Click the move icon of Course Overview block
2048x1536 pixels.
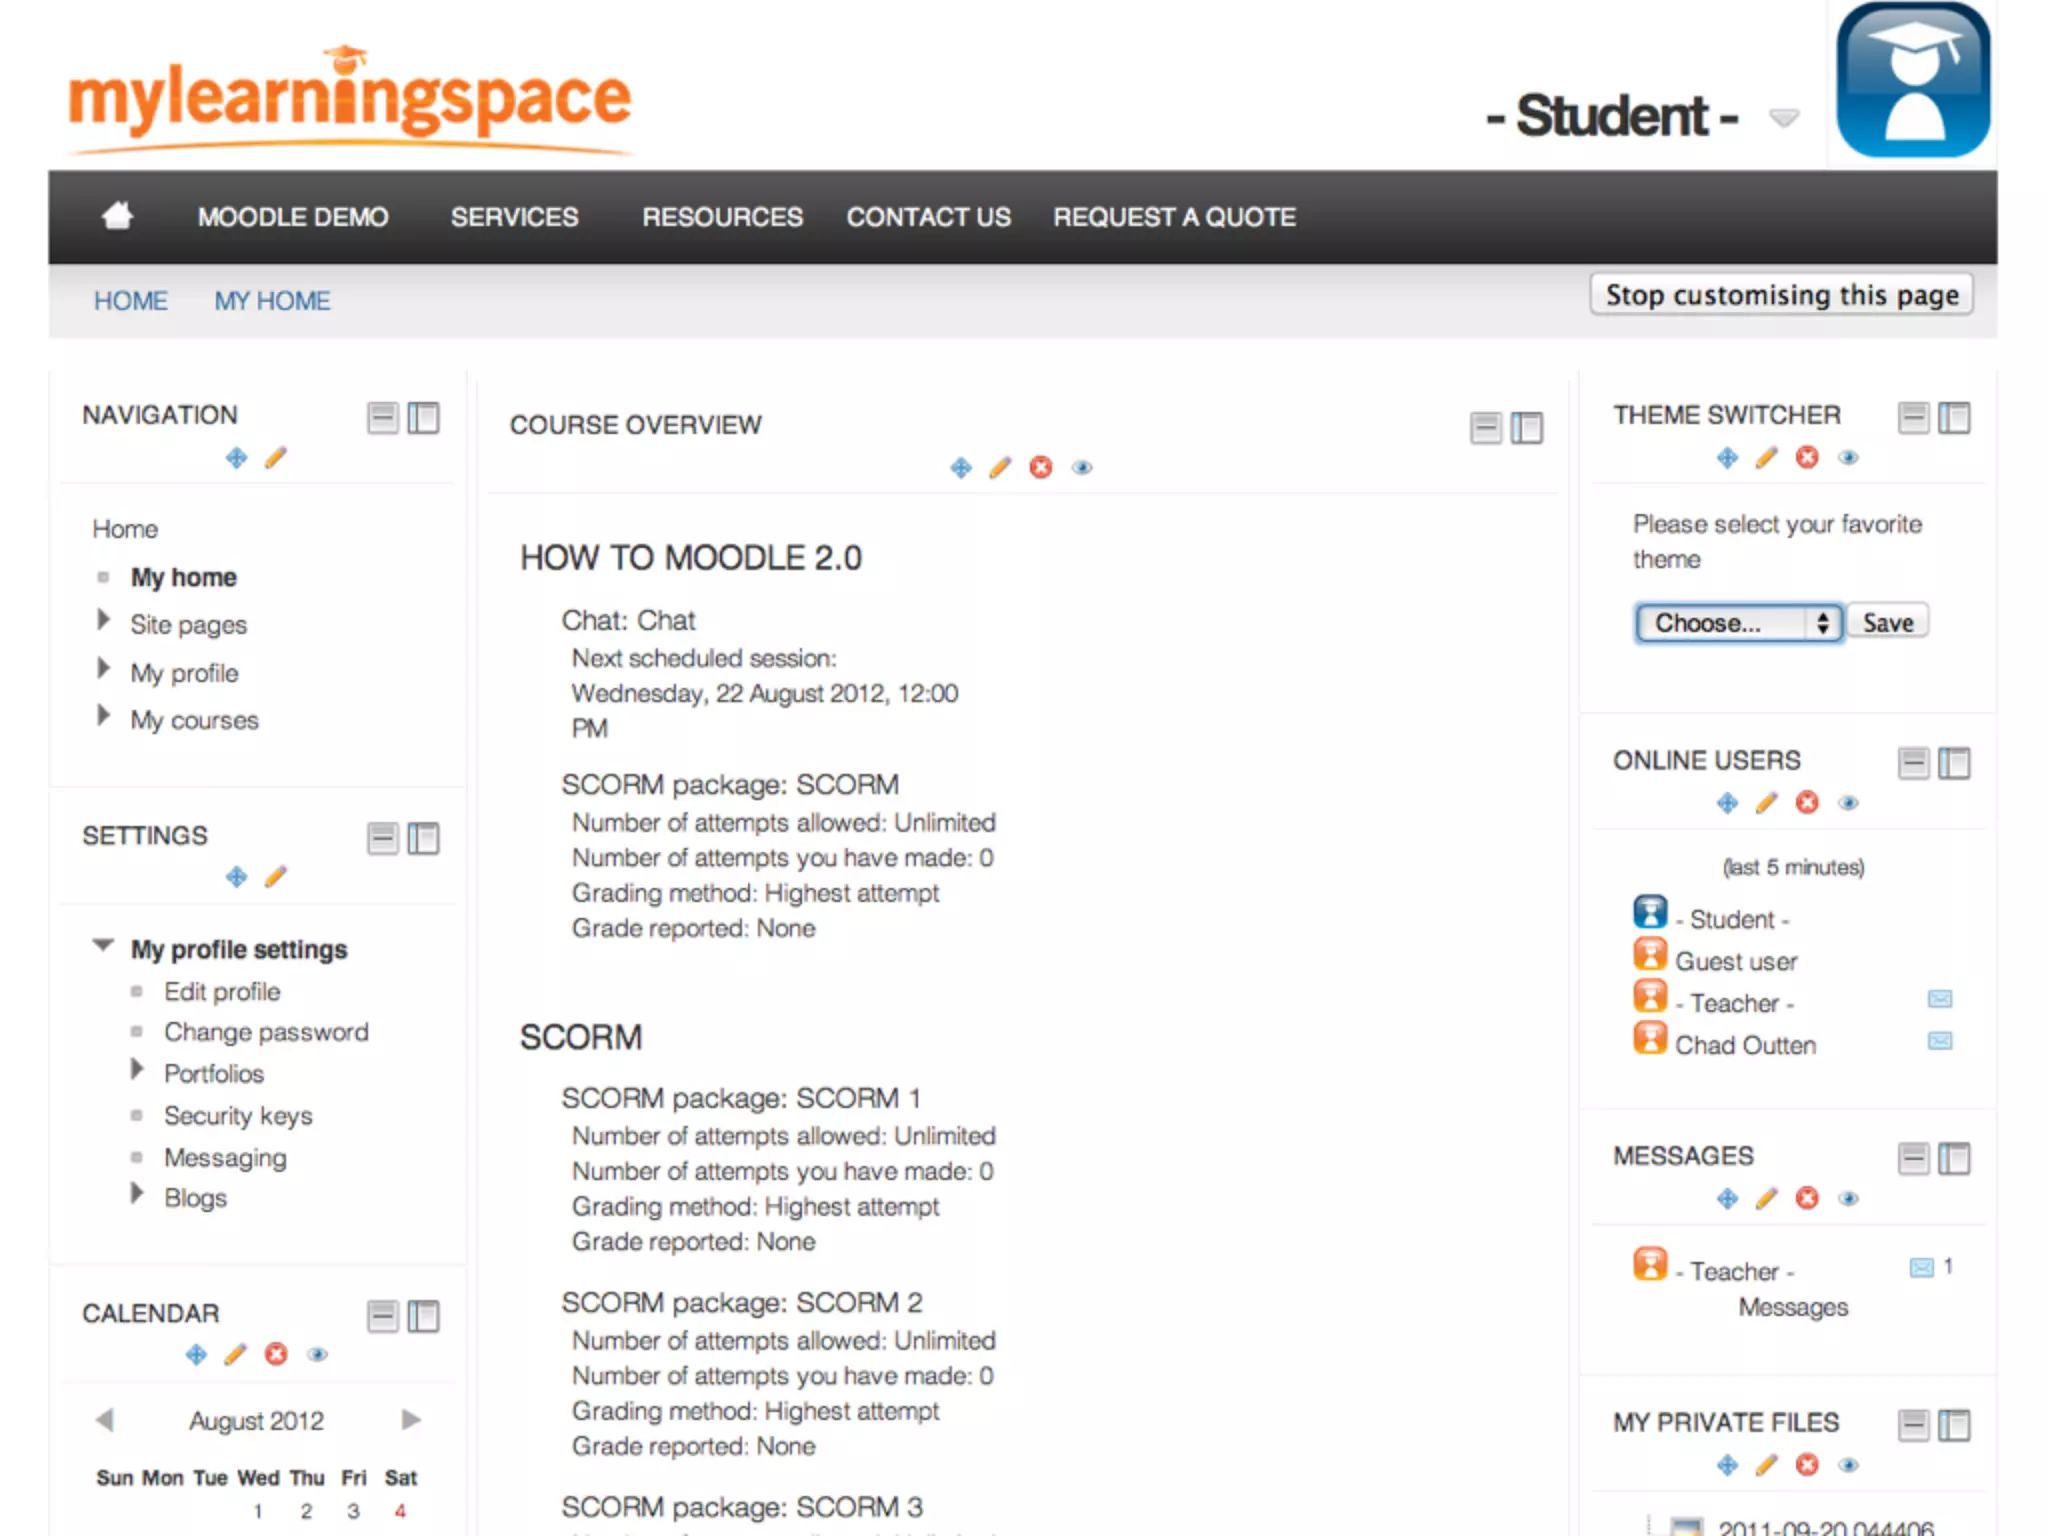(x=961, y=467)
